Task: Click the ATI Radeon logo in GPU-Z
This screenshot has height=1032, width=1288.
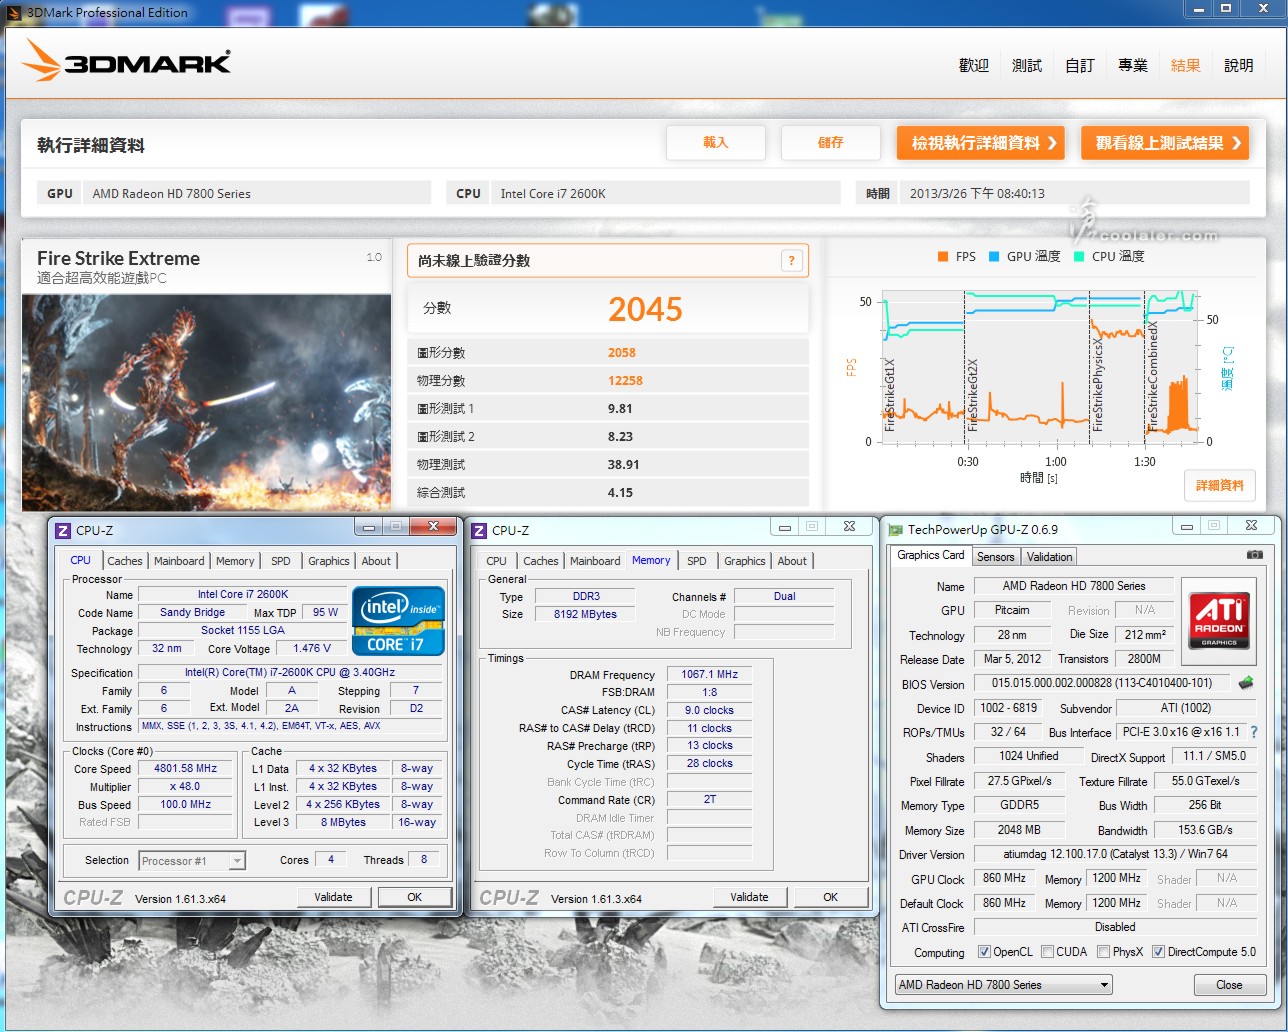Action: coord(1217,622)
